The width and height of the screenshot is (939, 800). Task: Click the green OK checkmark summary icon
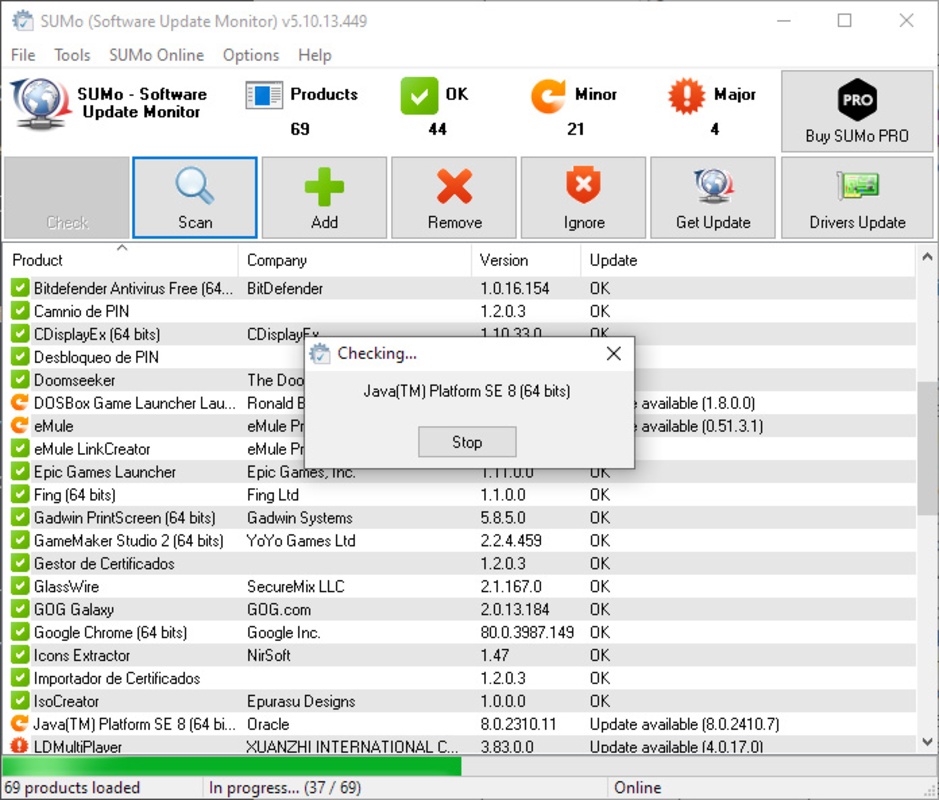click(x=419, y=95)
